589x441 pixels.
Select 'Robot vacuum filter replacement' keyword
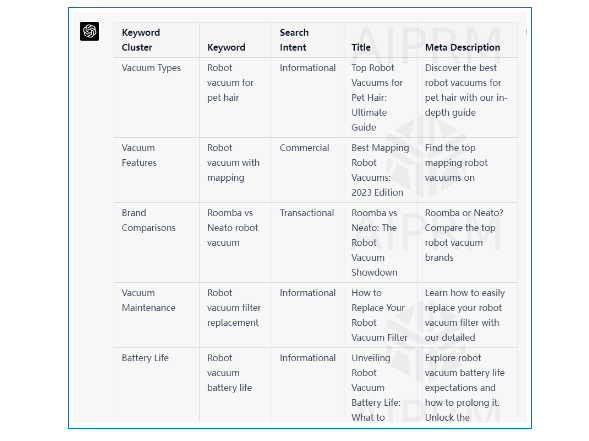point(234,308)
